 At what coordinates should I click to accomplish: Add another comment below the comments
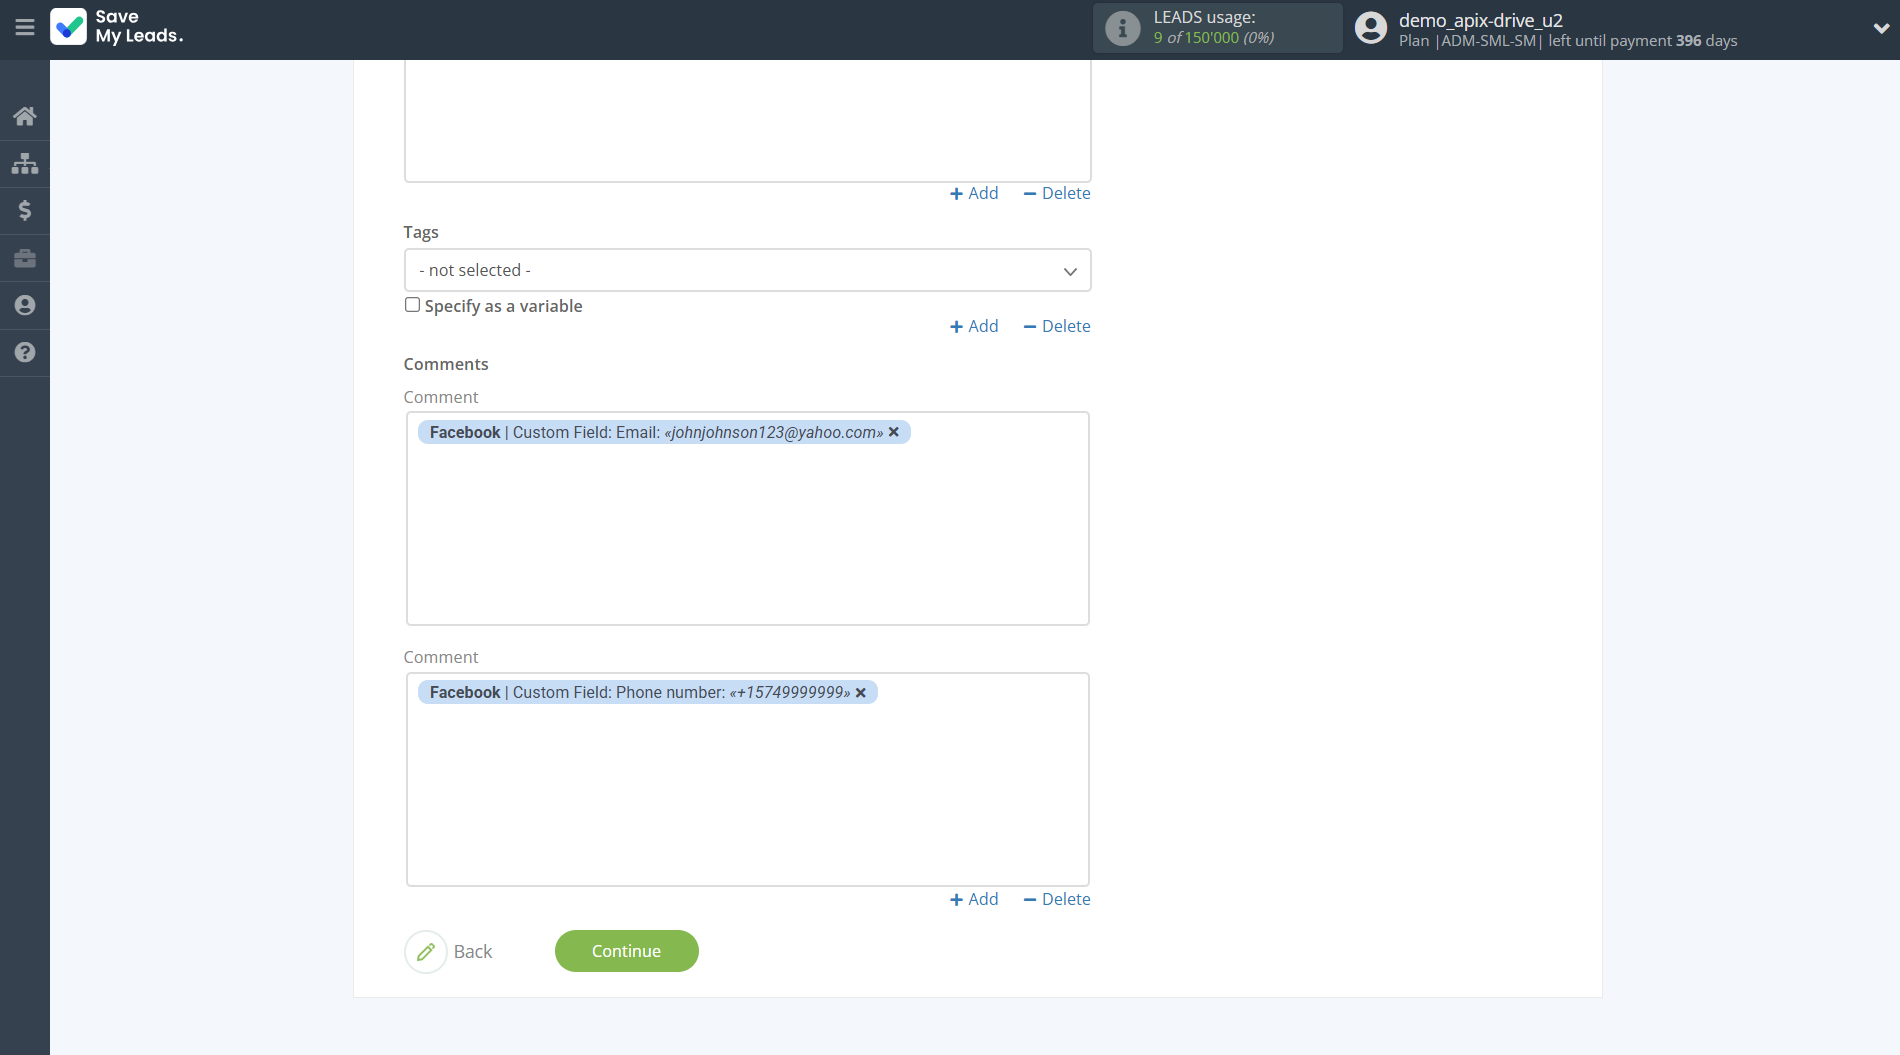[974, 899]
